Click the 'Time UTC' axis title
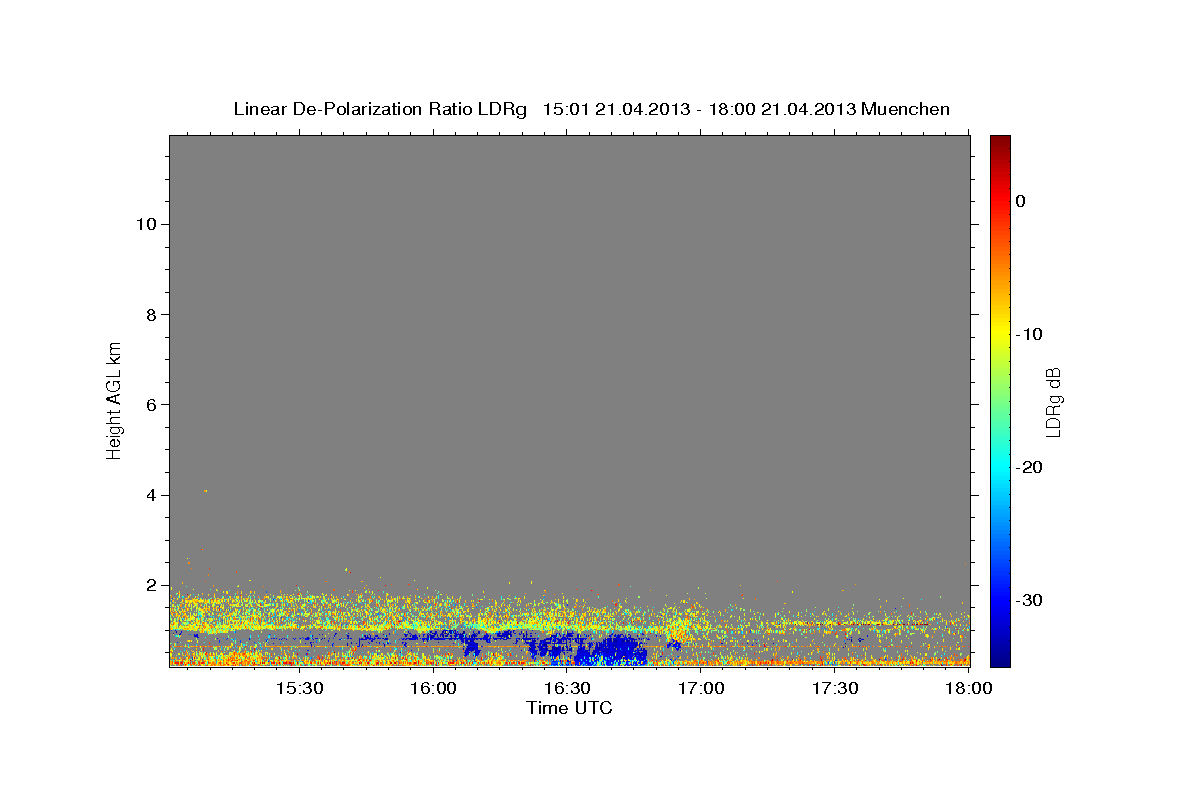This screenshot has height=800, width=1200. coord(569,708)
